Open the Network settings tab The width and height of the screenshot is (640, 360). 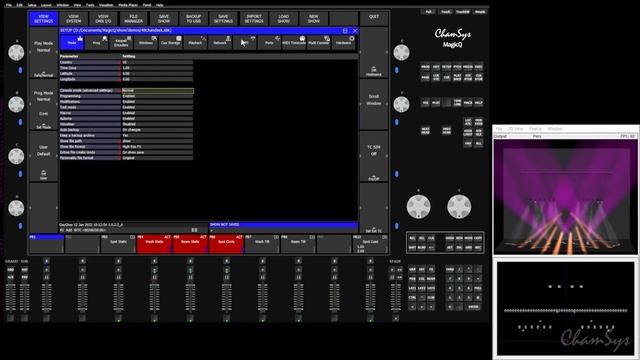220,42
